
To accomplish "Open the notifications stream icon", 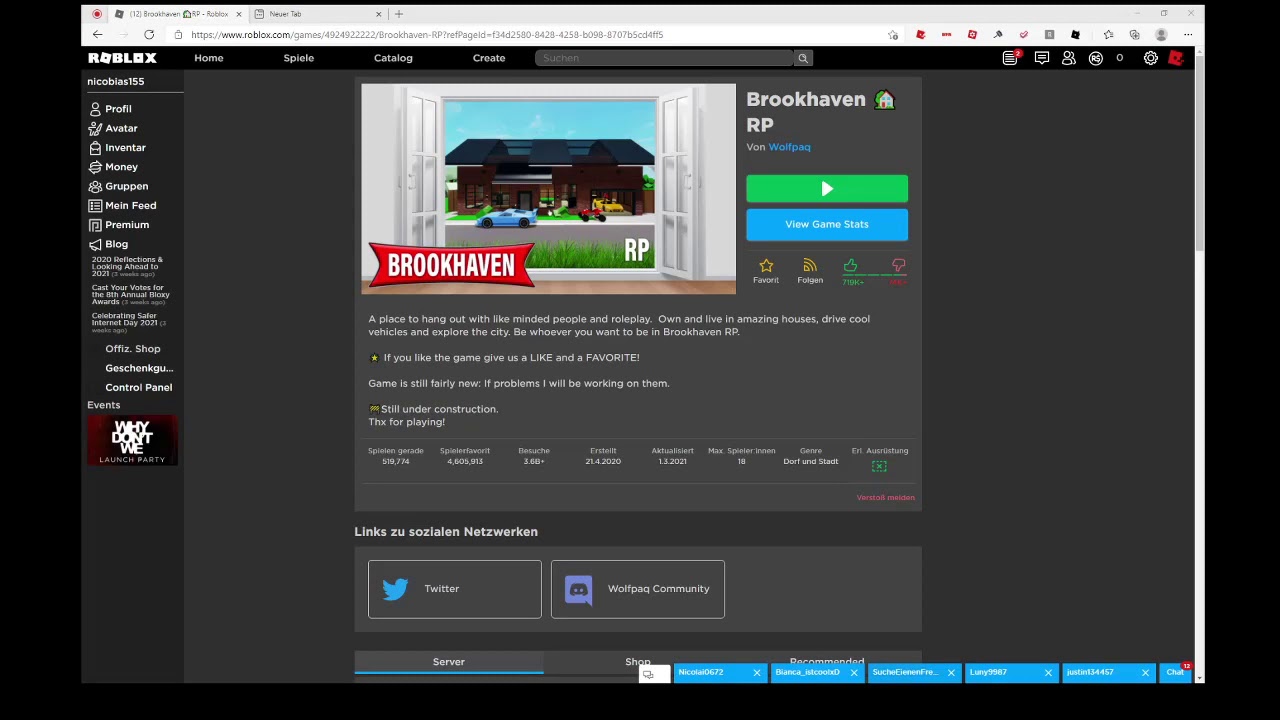I will pos(1011,58).
